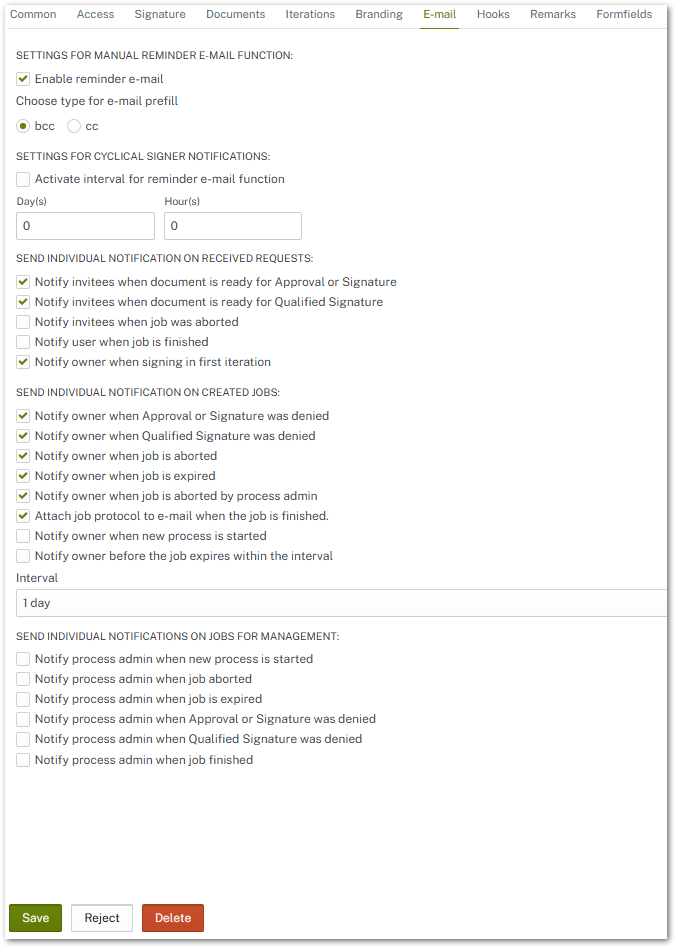Check Notify invitees when job was aborted
The image size is (676, 948).
click(x=23, y=322)
